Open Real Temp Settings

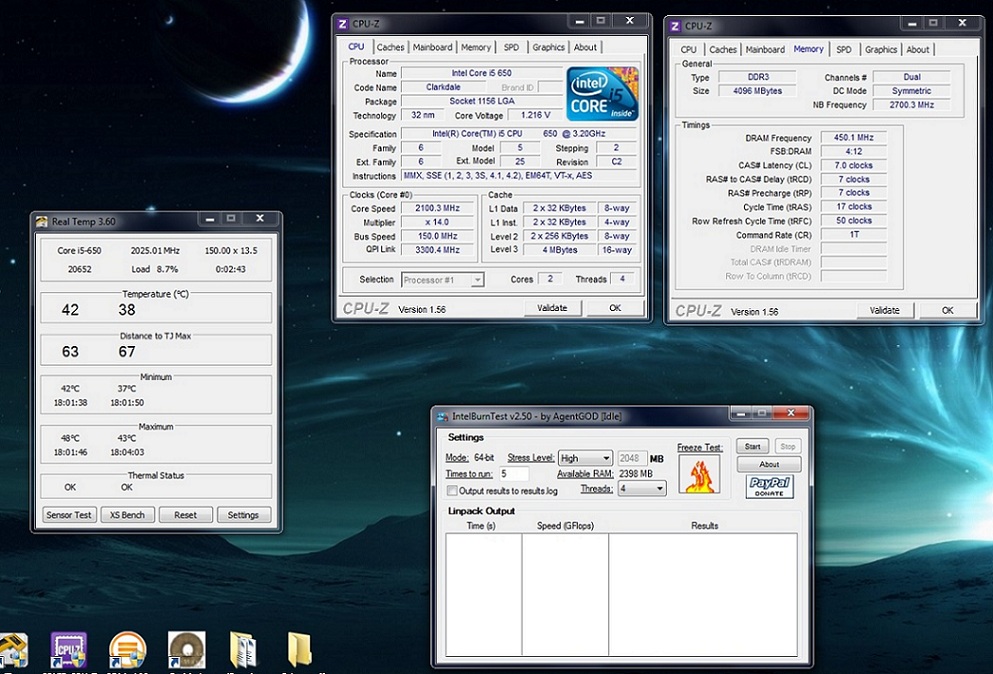pos(243,515)
